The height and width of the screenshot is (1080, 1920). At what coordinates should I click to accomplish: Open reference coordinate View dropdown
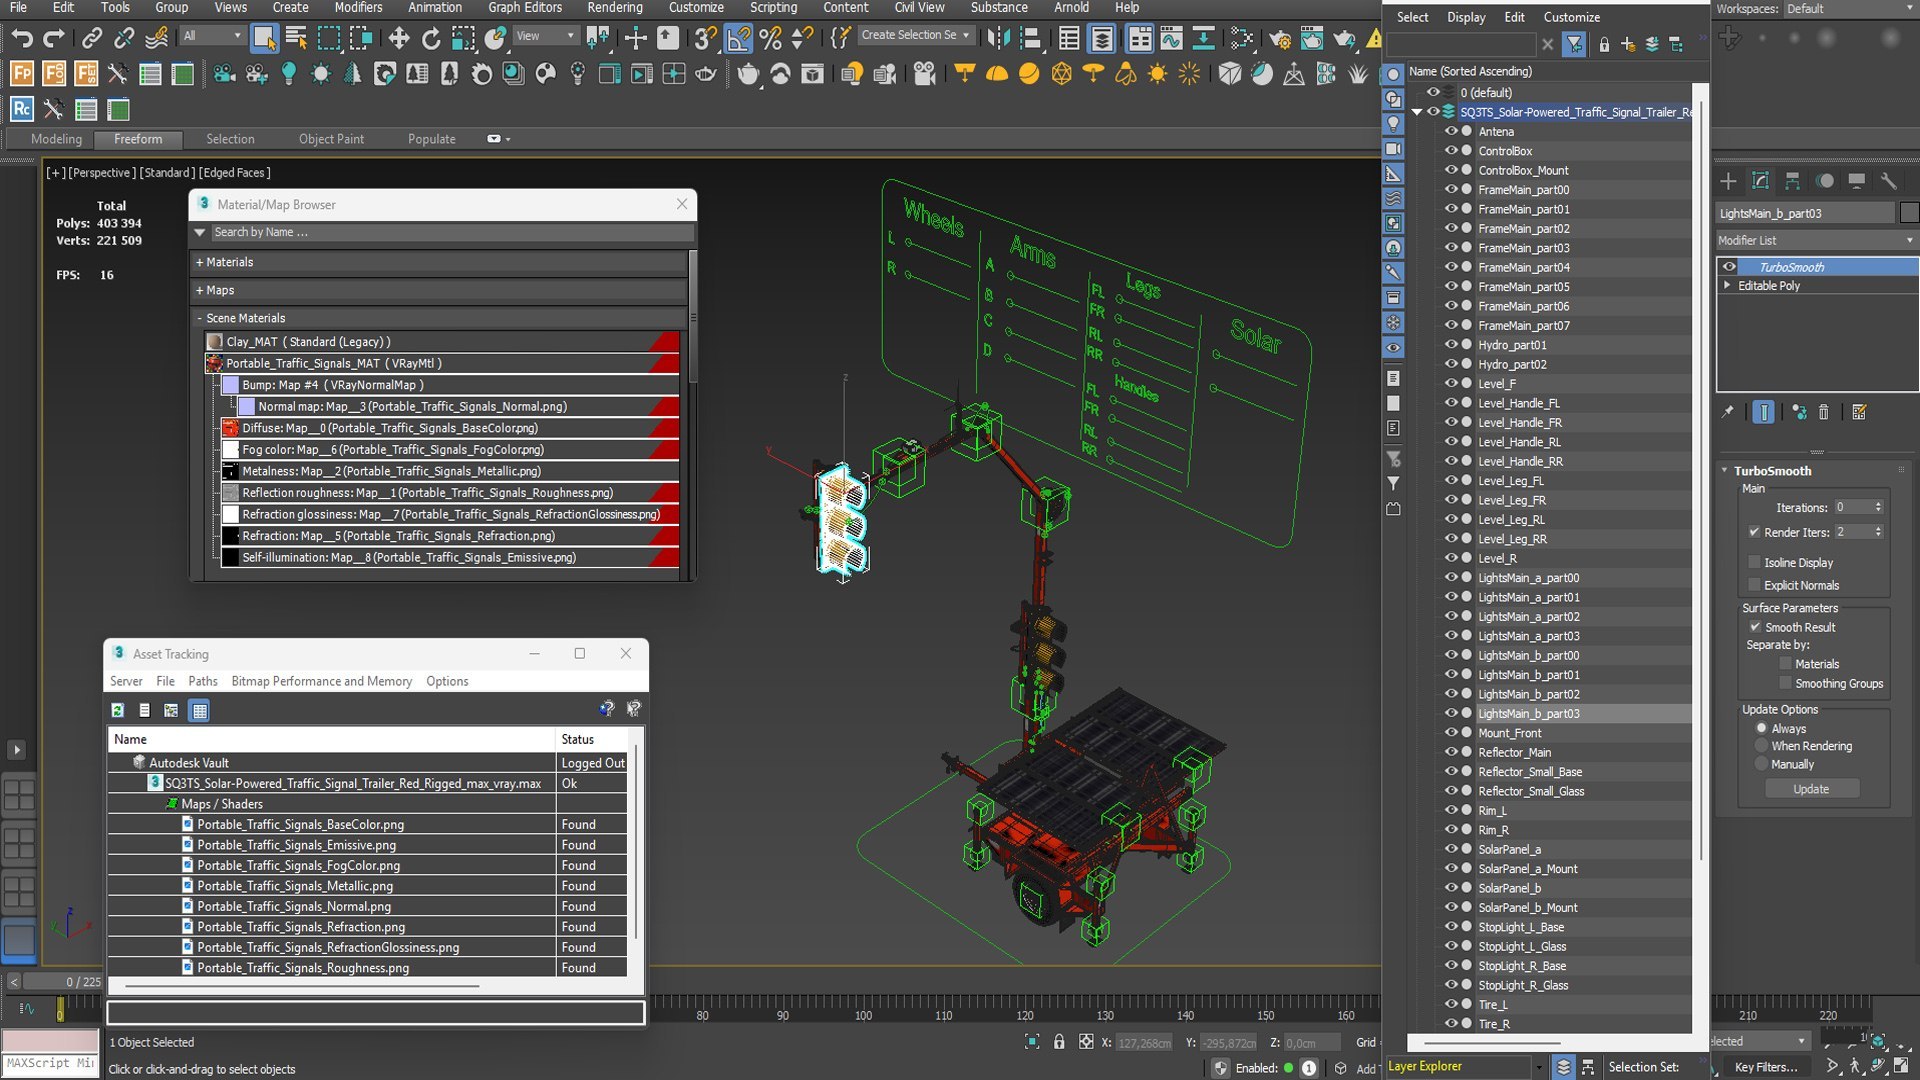[545, 36]
